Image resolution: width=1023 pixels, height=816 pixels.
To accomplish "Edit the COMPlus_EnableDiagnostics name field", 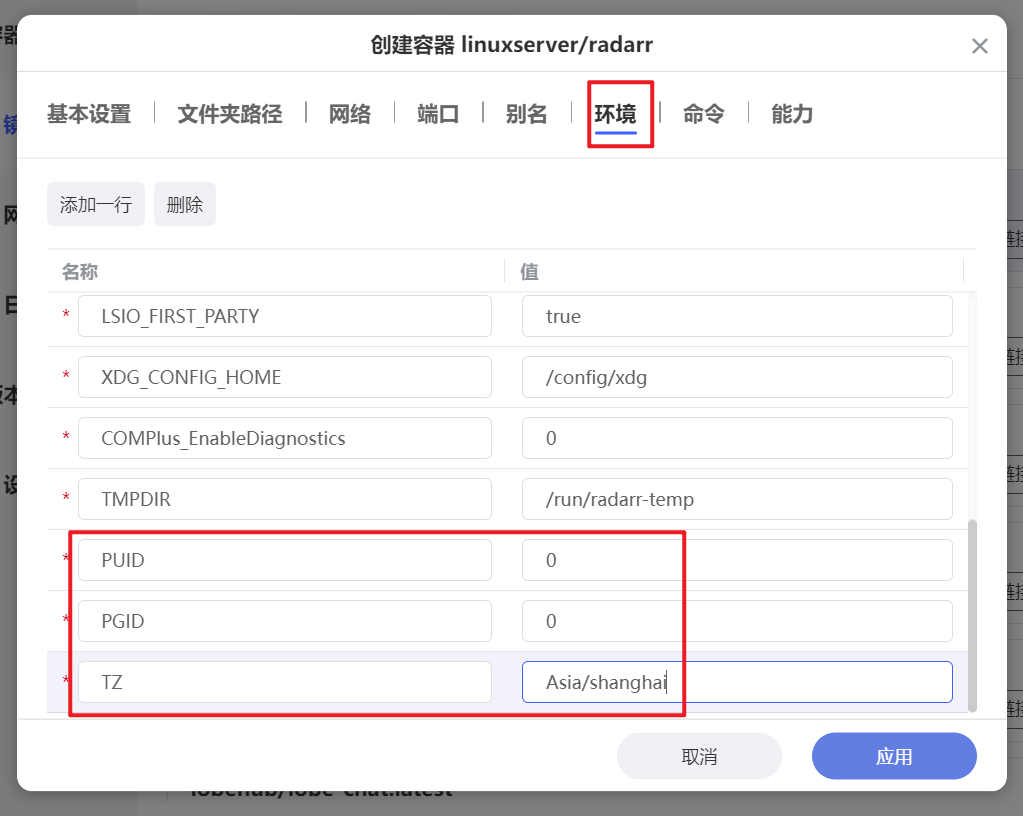I will 284,438.
